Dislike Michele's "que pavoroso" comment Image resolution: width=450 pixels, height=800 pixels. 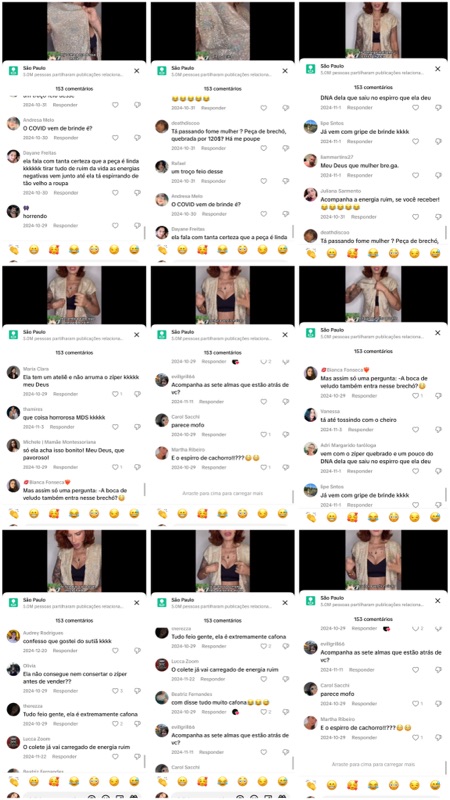pyautogui.click(x=137, y=467)
